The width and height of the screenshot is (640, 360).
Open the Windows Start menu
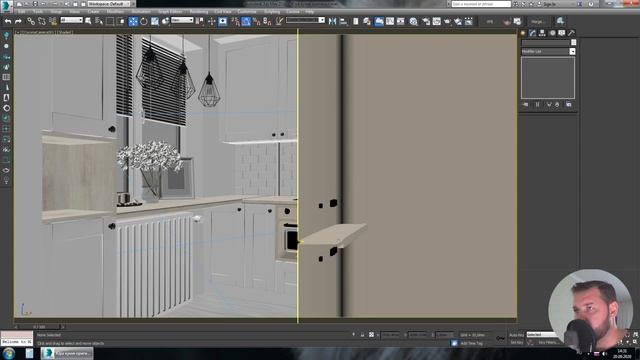coord(9,353)
